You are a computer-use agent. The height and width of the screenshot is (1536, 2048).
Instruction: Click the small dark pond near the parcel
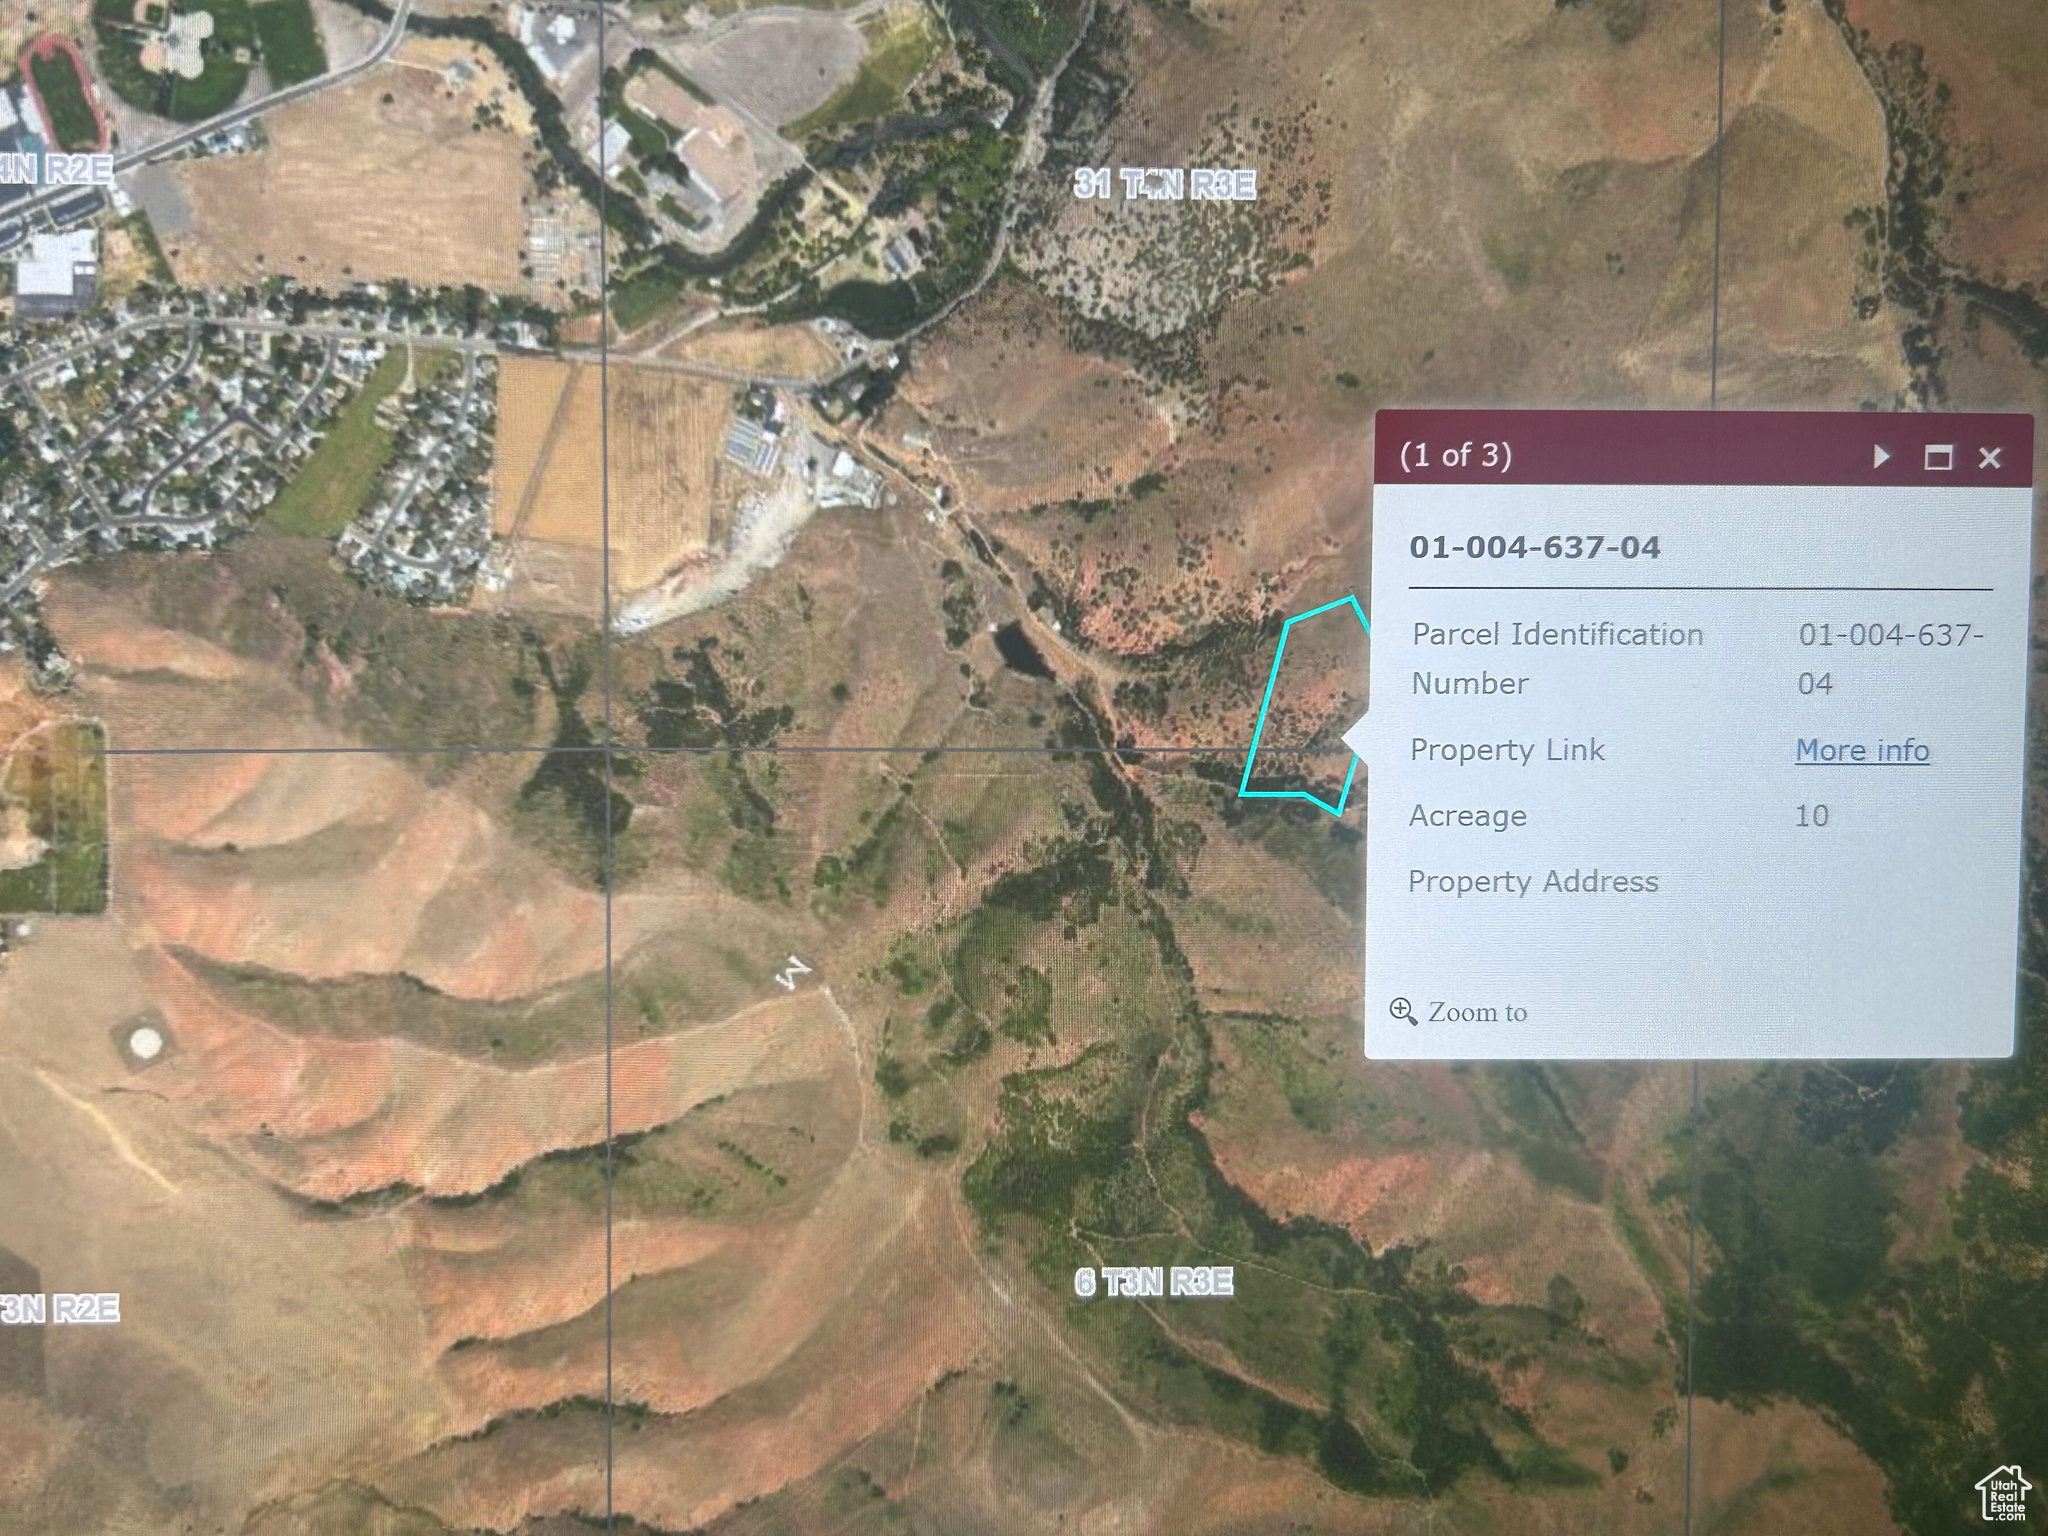[1020, 648]
